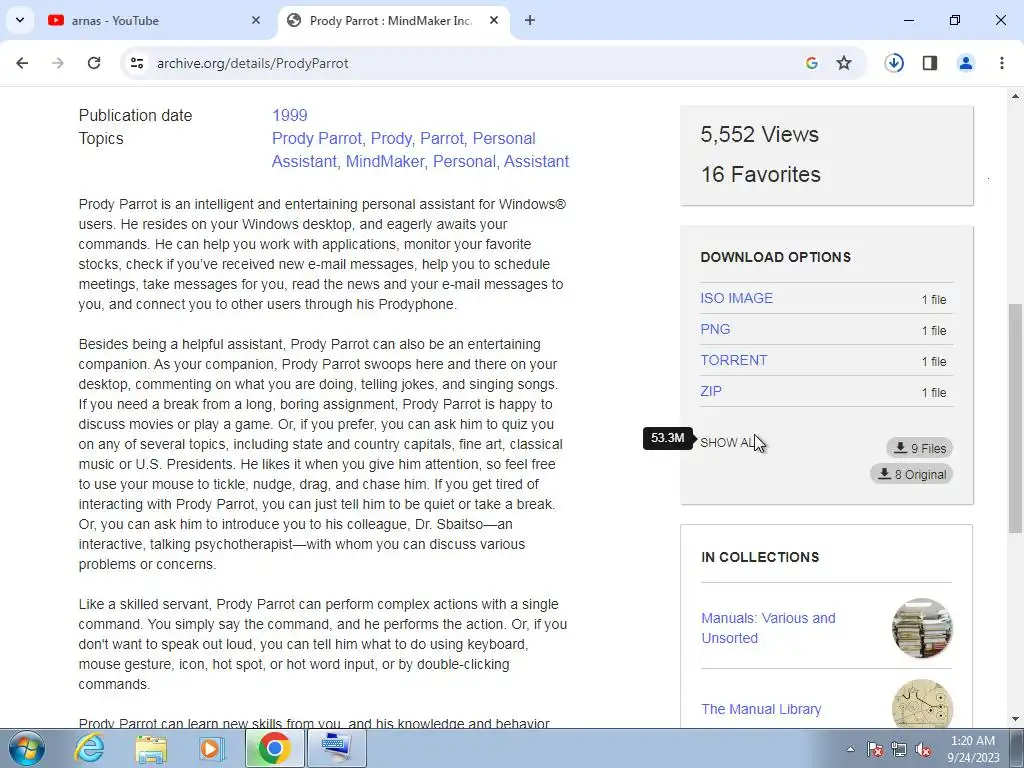This screenshot has height=768, width=1024.
Task: Open the Windows Start button
Action: [27, 748]
